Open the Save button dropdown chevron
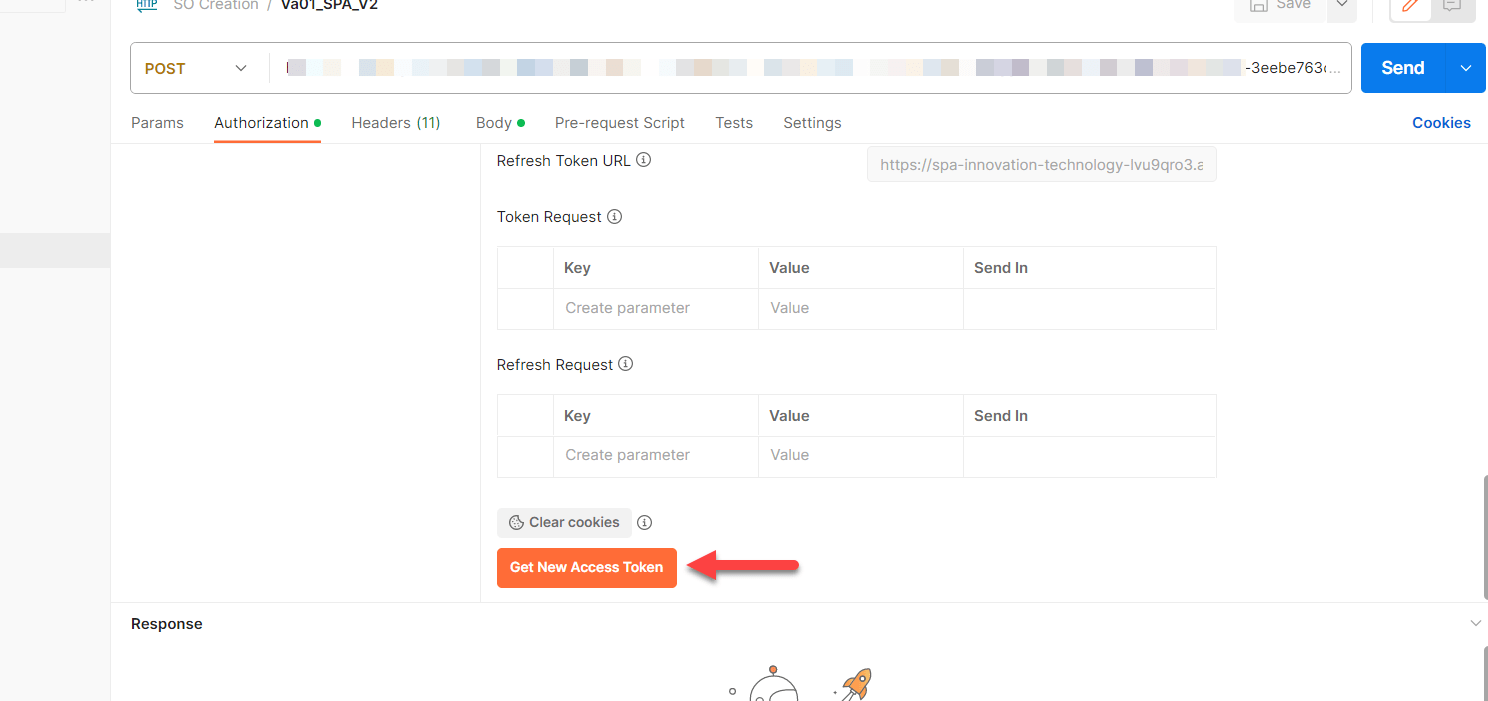1488x701 pixels. tap(1340, 4)
